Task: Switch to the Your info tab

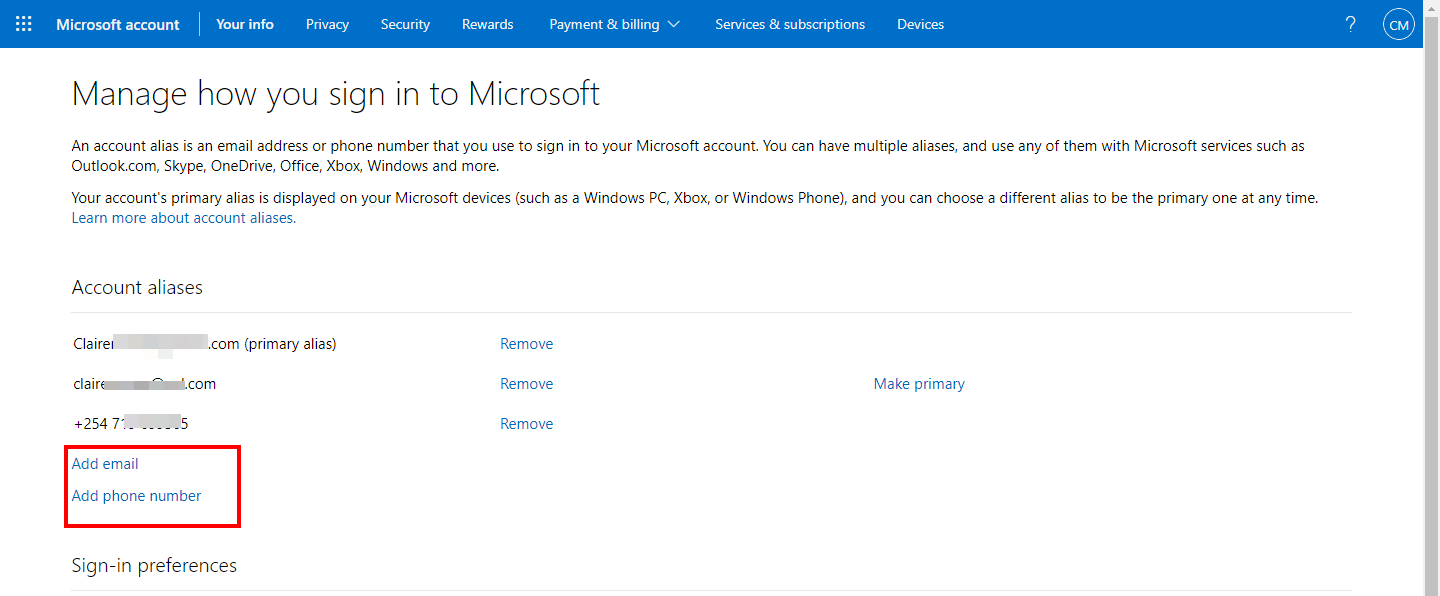Action: click(245, 24)
